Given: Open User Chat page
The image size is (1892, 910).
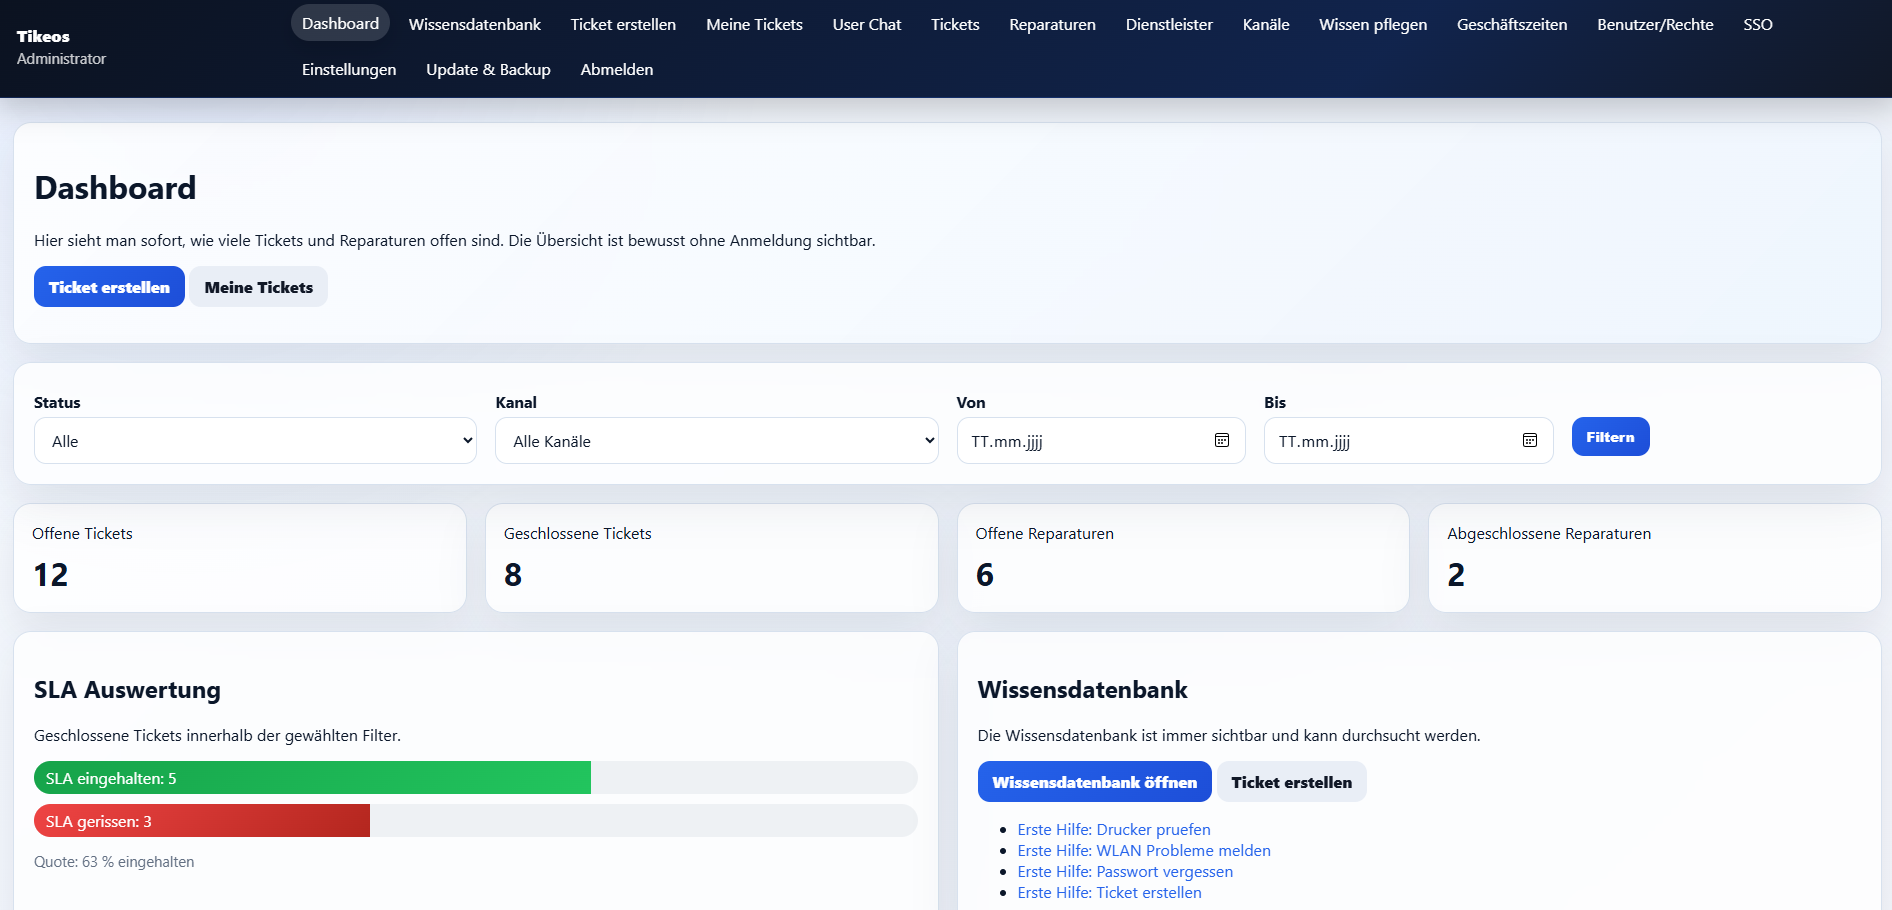Looking at the screenshot, I should pyautogui.click(x=867, y=24).
